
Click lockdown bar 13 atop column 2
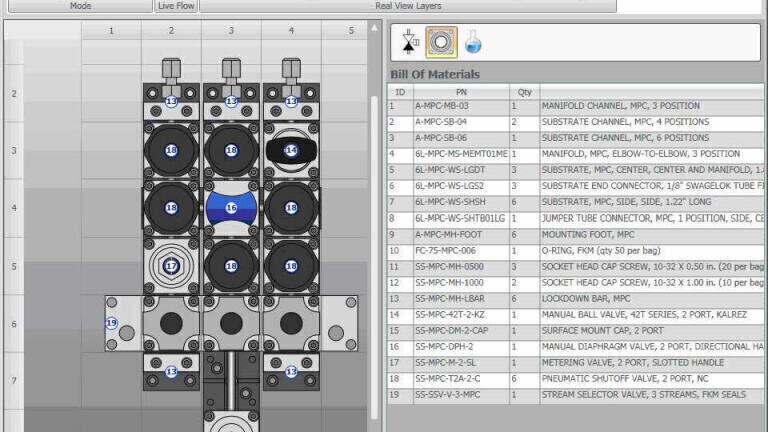(171, 101)
